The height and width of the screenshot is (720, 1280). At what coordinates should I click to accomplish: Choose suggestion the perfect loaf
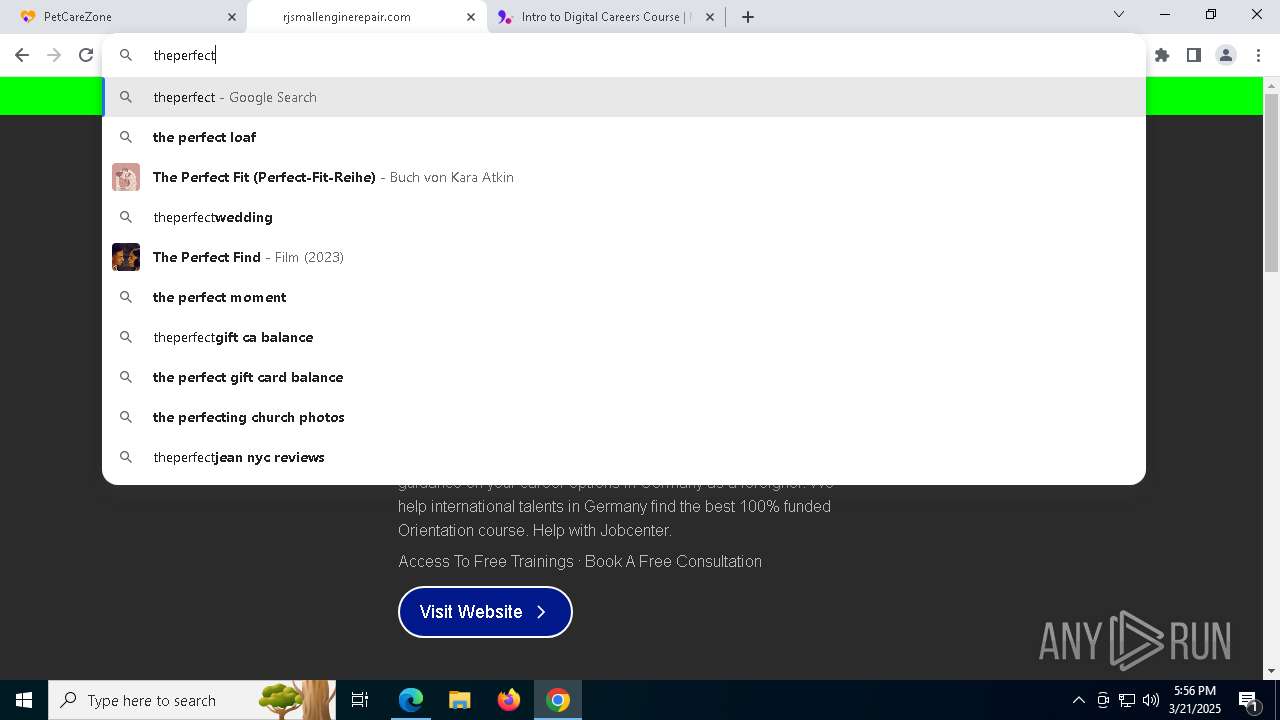pyautogui.click(x=624, y=137)
